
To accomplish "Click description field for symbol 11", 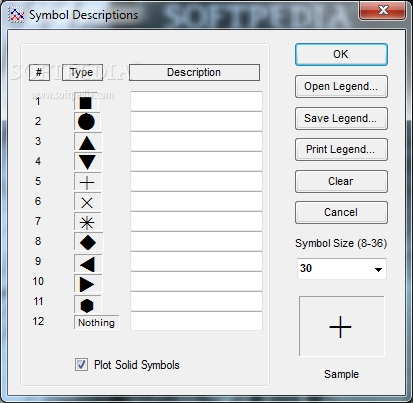I will pyautogui.click(x=196, y=301).
